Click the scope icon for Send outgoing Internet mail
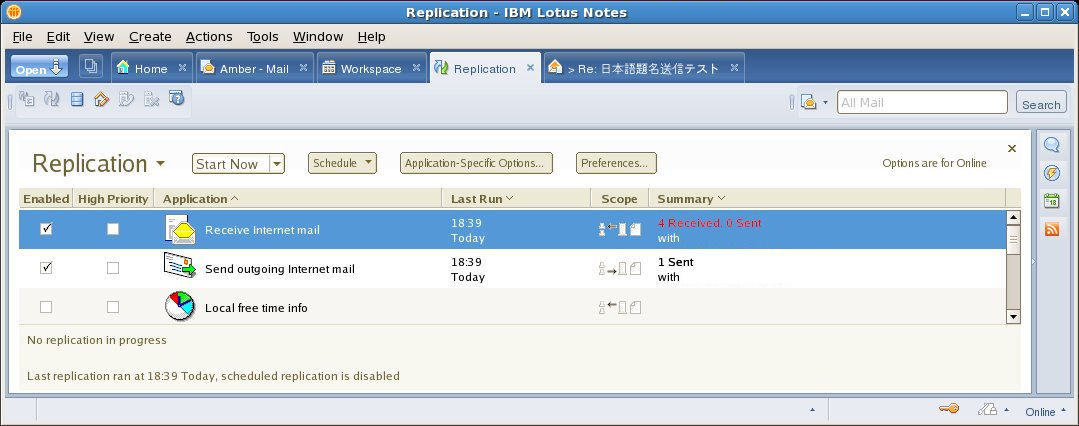This screenshot has width=1079, height=426. [x=619, y=268]
